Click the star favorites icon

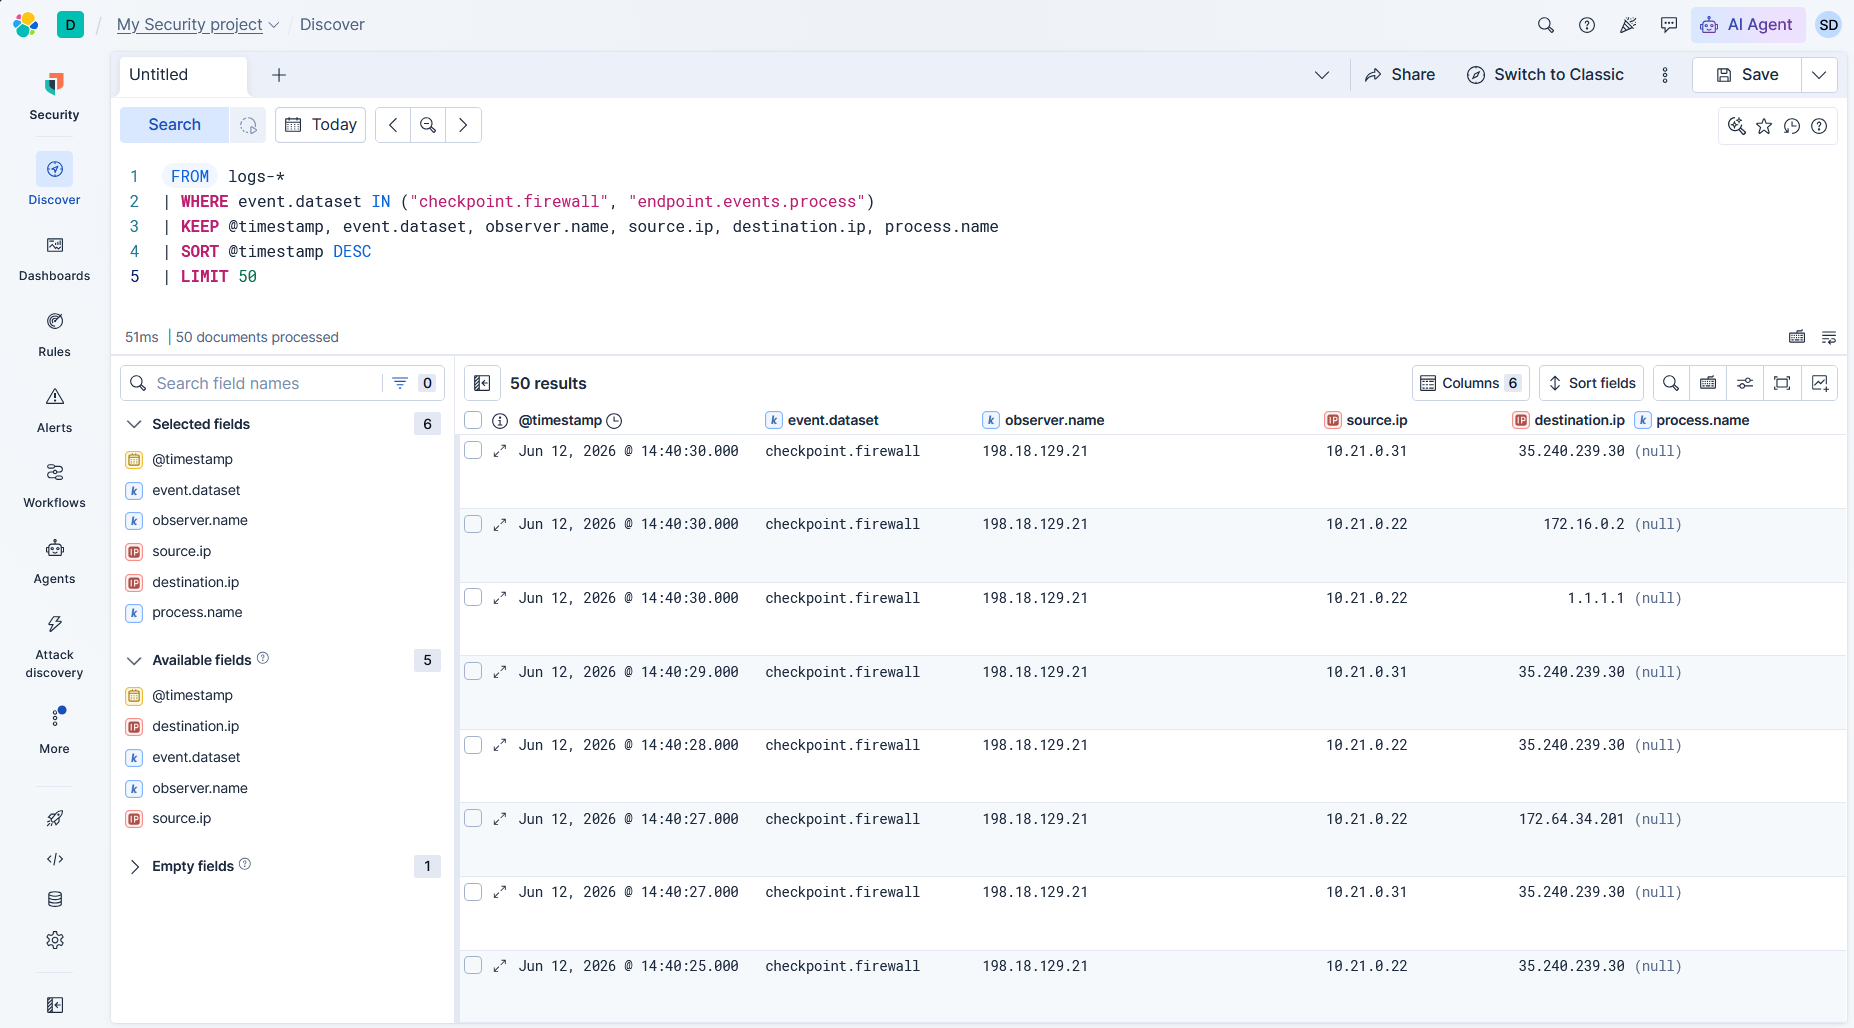(x=1764, y=126)
